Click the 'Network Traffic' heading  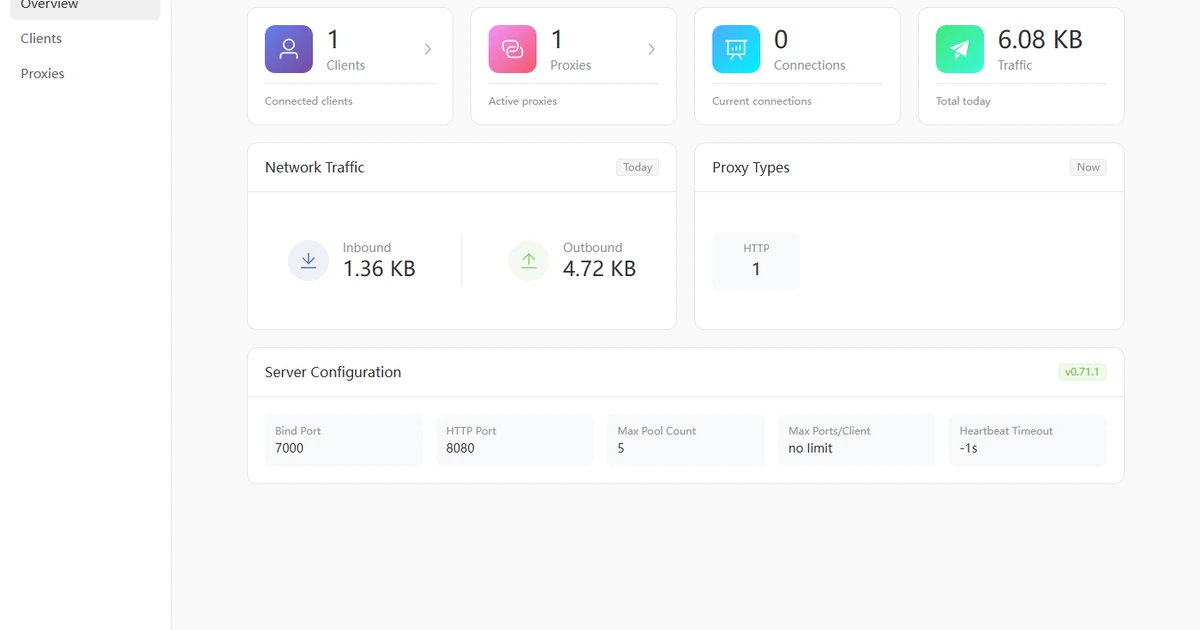pos(315,167)
